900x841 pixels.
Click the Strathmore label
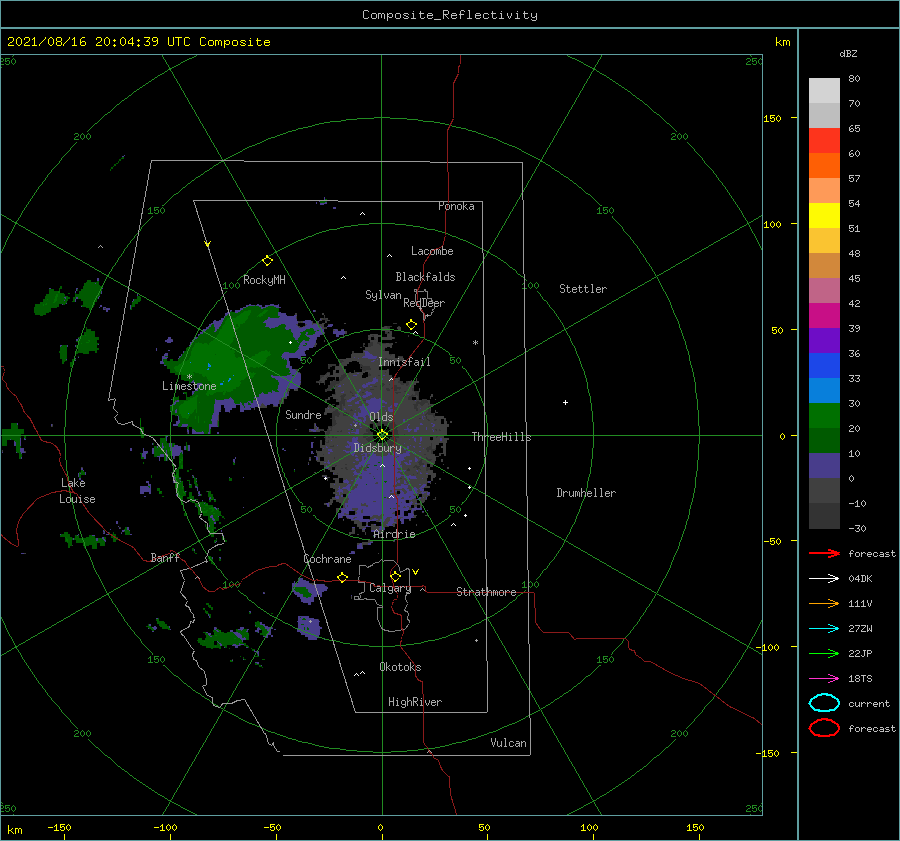(x=486, y=592)
